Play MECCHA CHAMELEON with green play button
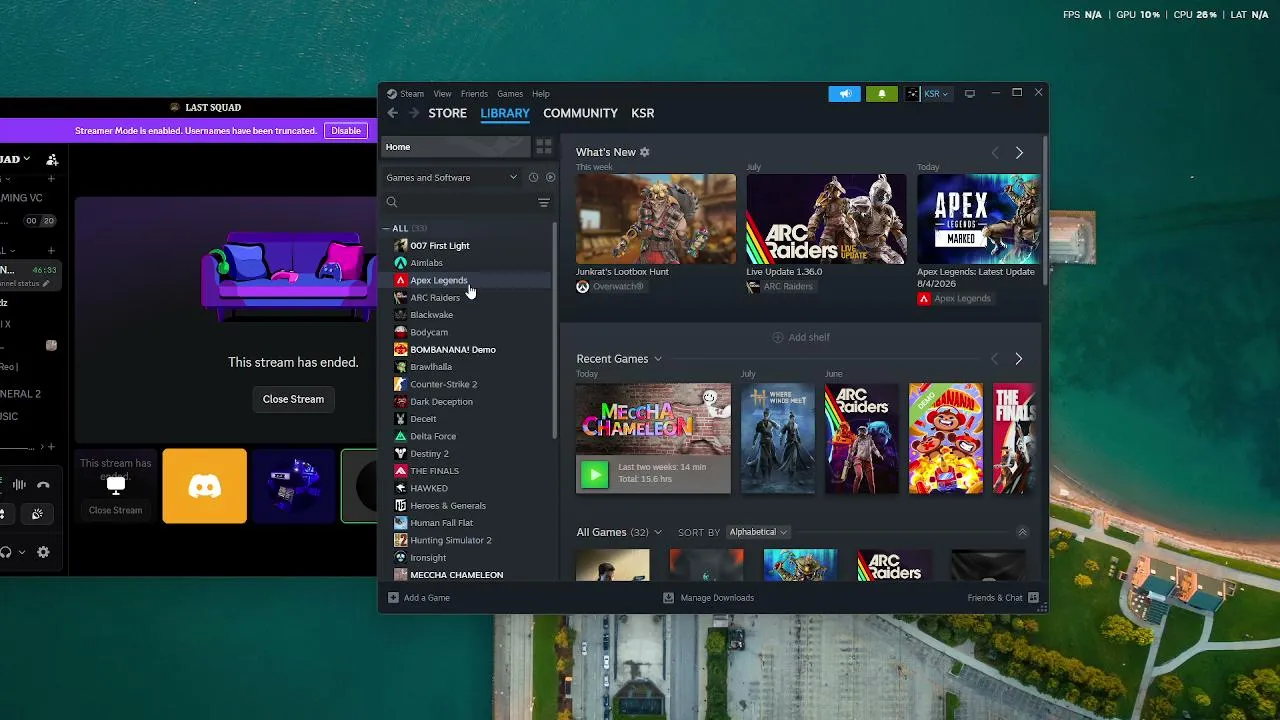 (594, 474)
